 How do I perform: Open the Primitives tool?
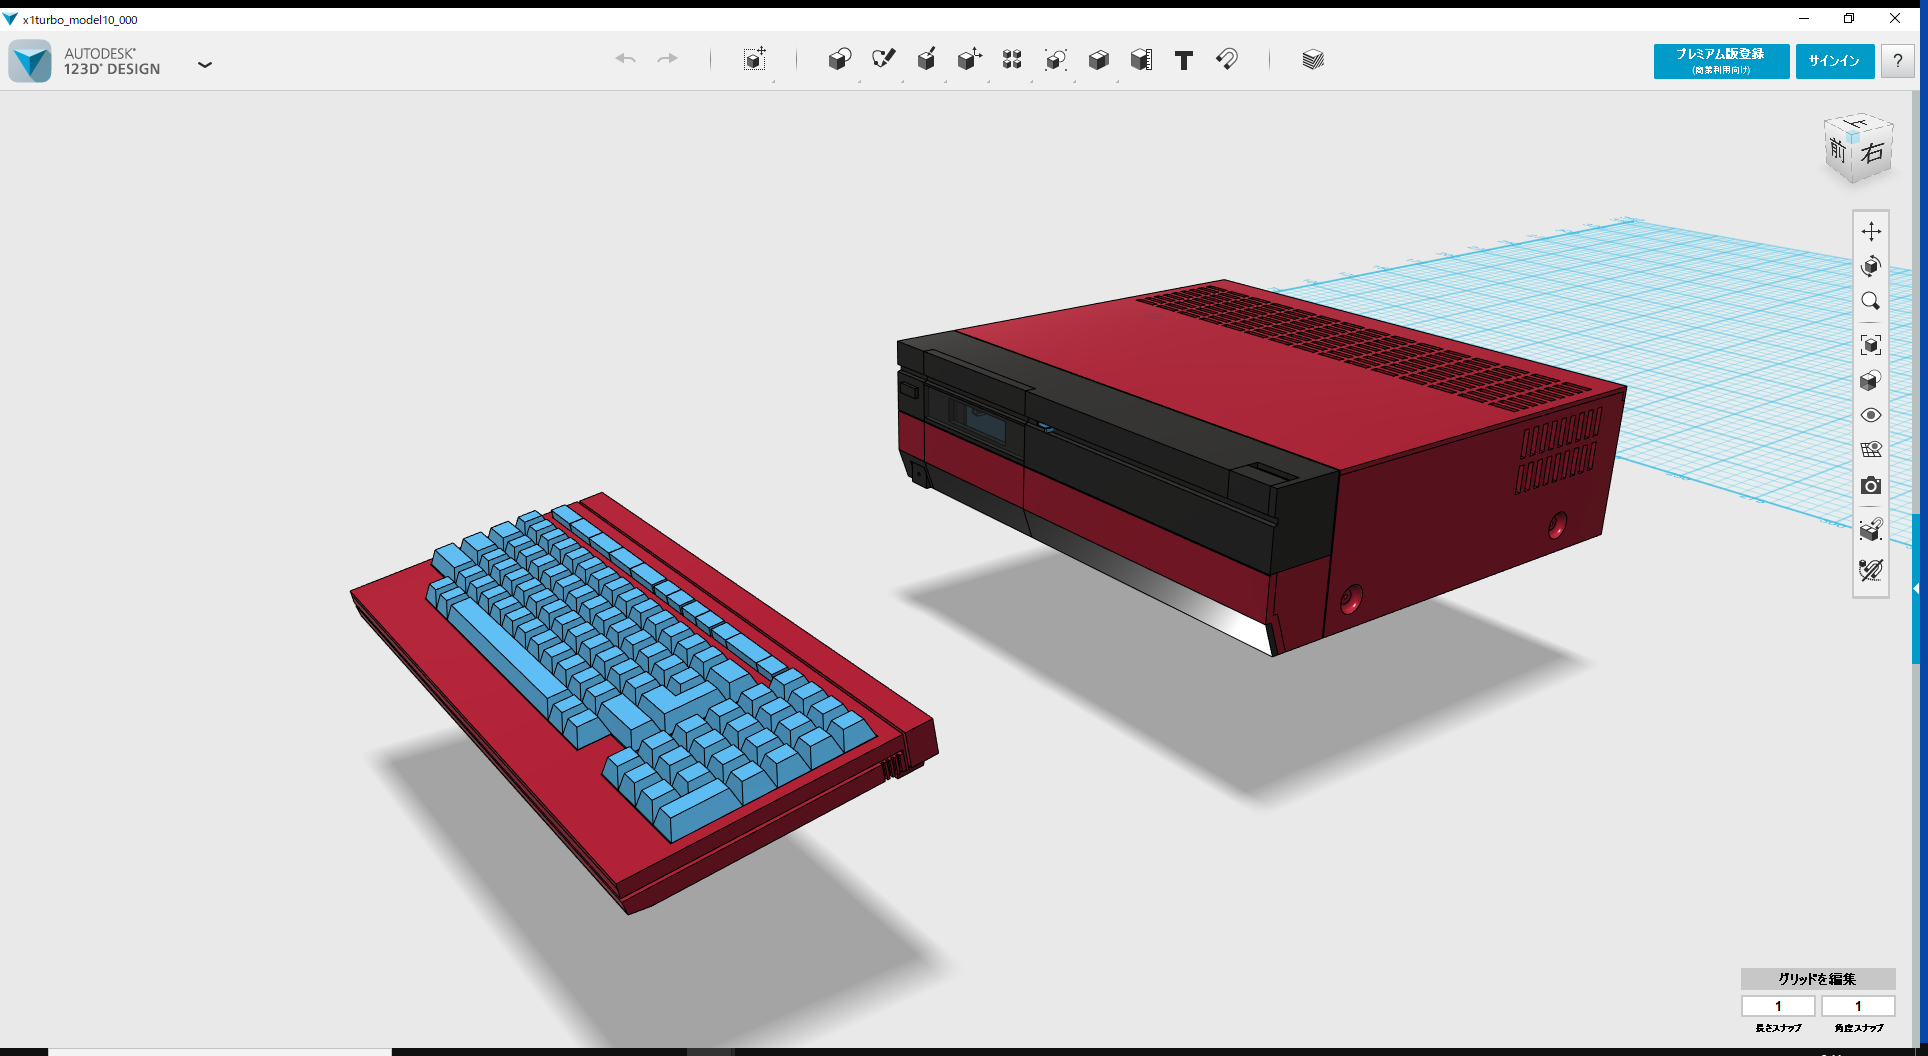coord(840,59)
